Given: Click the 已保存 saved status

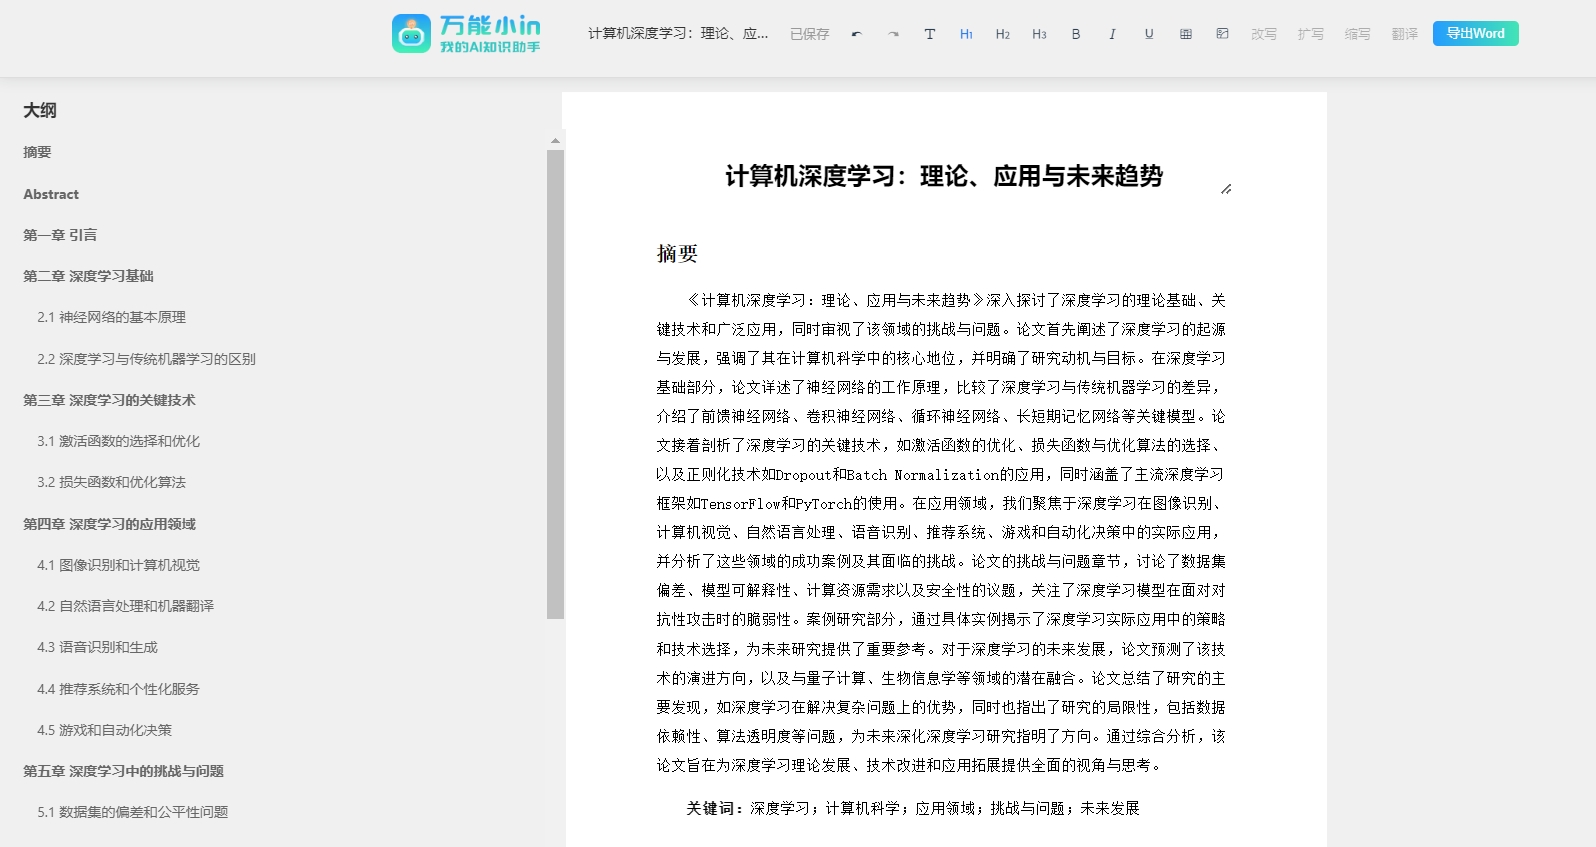Looking at the screenshot, I should pos(810,34).
